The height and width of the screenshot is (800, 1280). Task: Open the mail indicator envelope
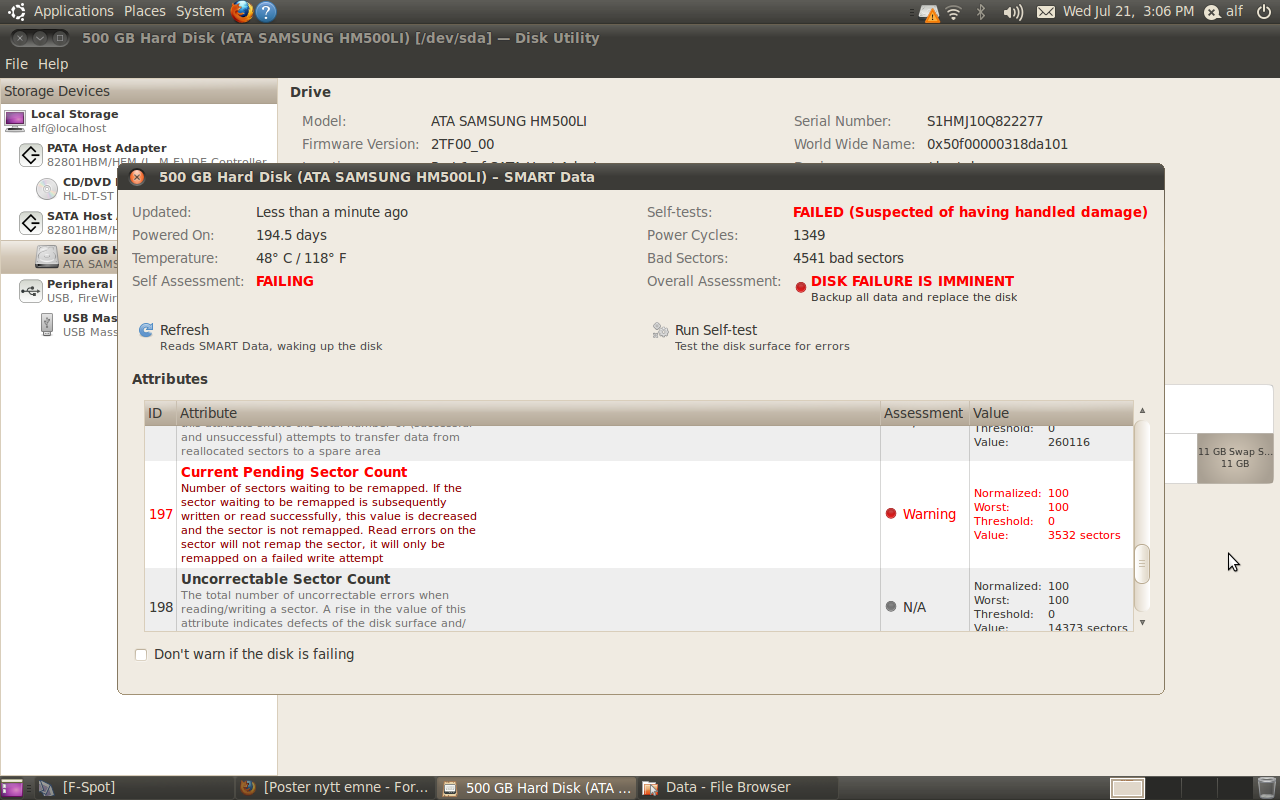click(x=1046, y=12)
